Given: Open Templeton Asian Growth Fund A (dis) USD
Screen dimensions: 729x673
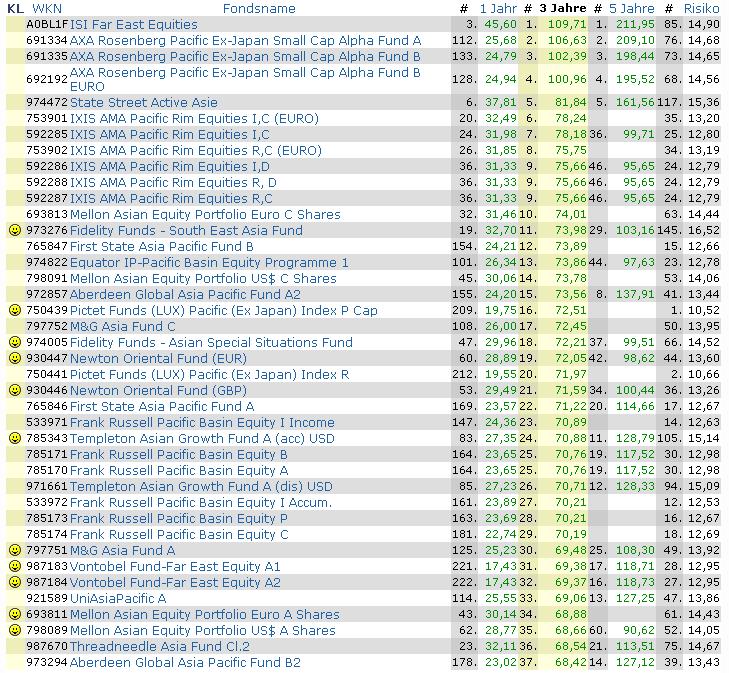Looking at the screenshot, I should (x=201, y=486).
